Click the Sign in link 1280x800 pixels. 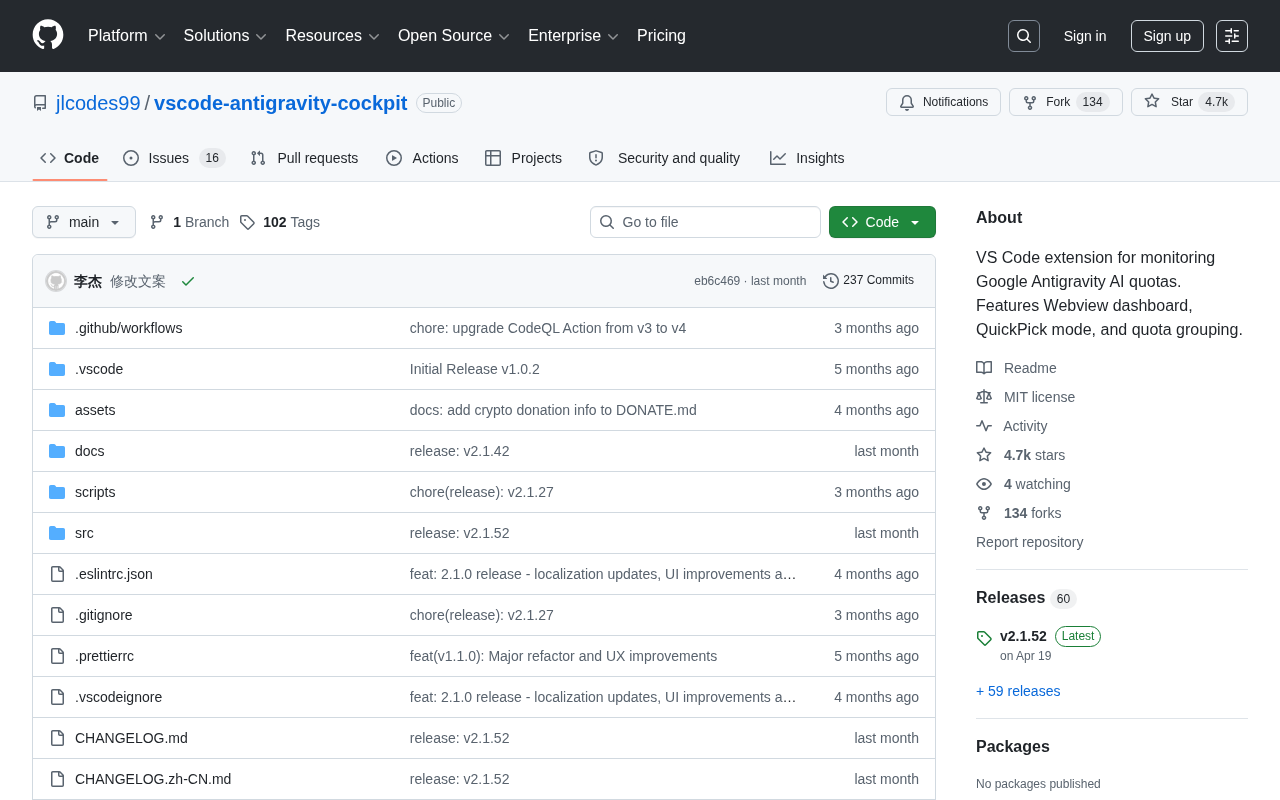(x=1085, y=36)
